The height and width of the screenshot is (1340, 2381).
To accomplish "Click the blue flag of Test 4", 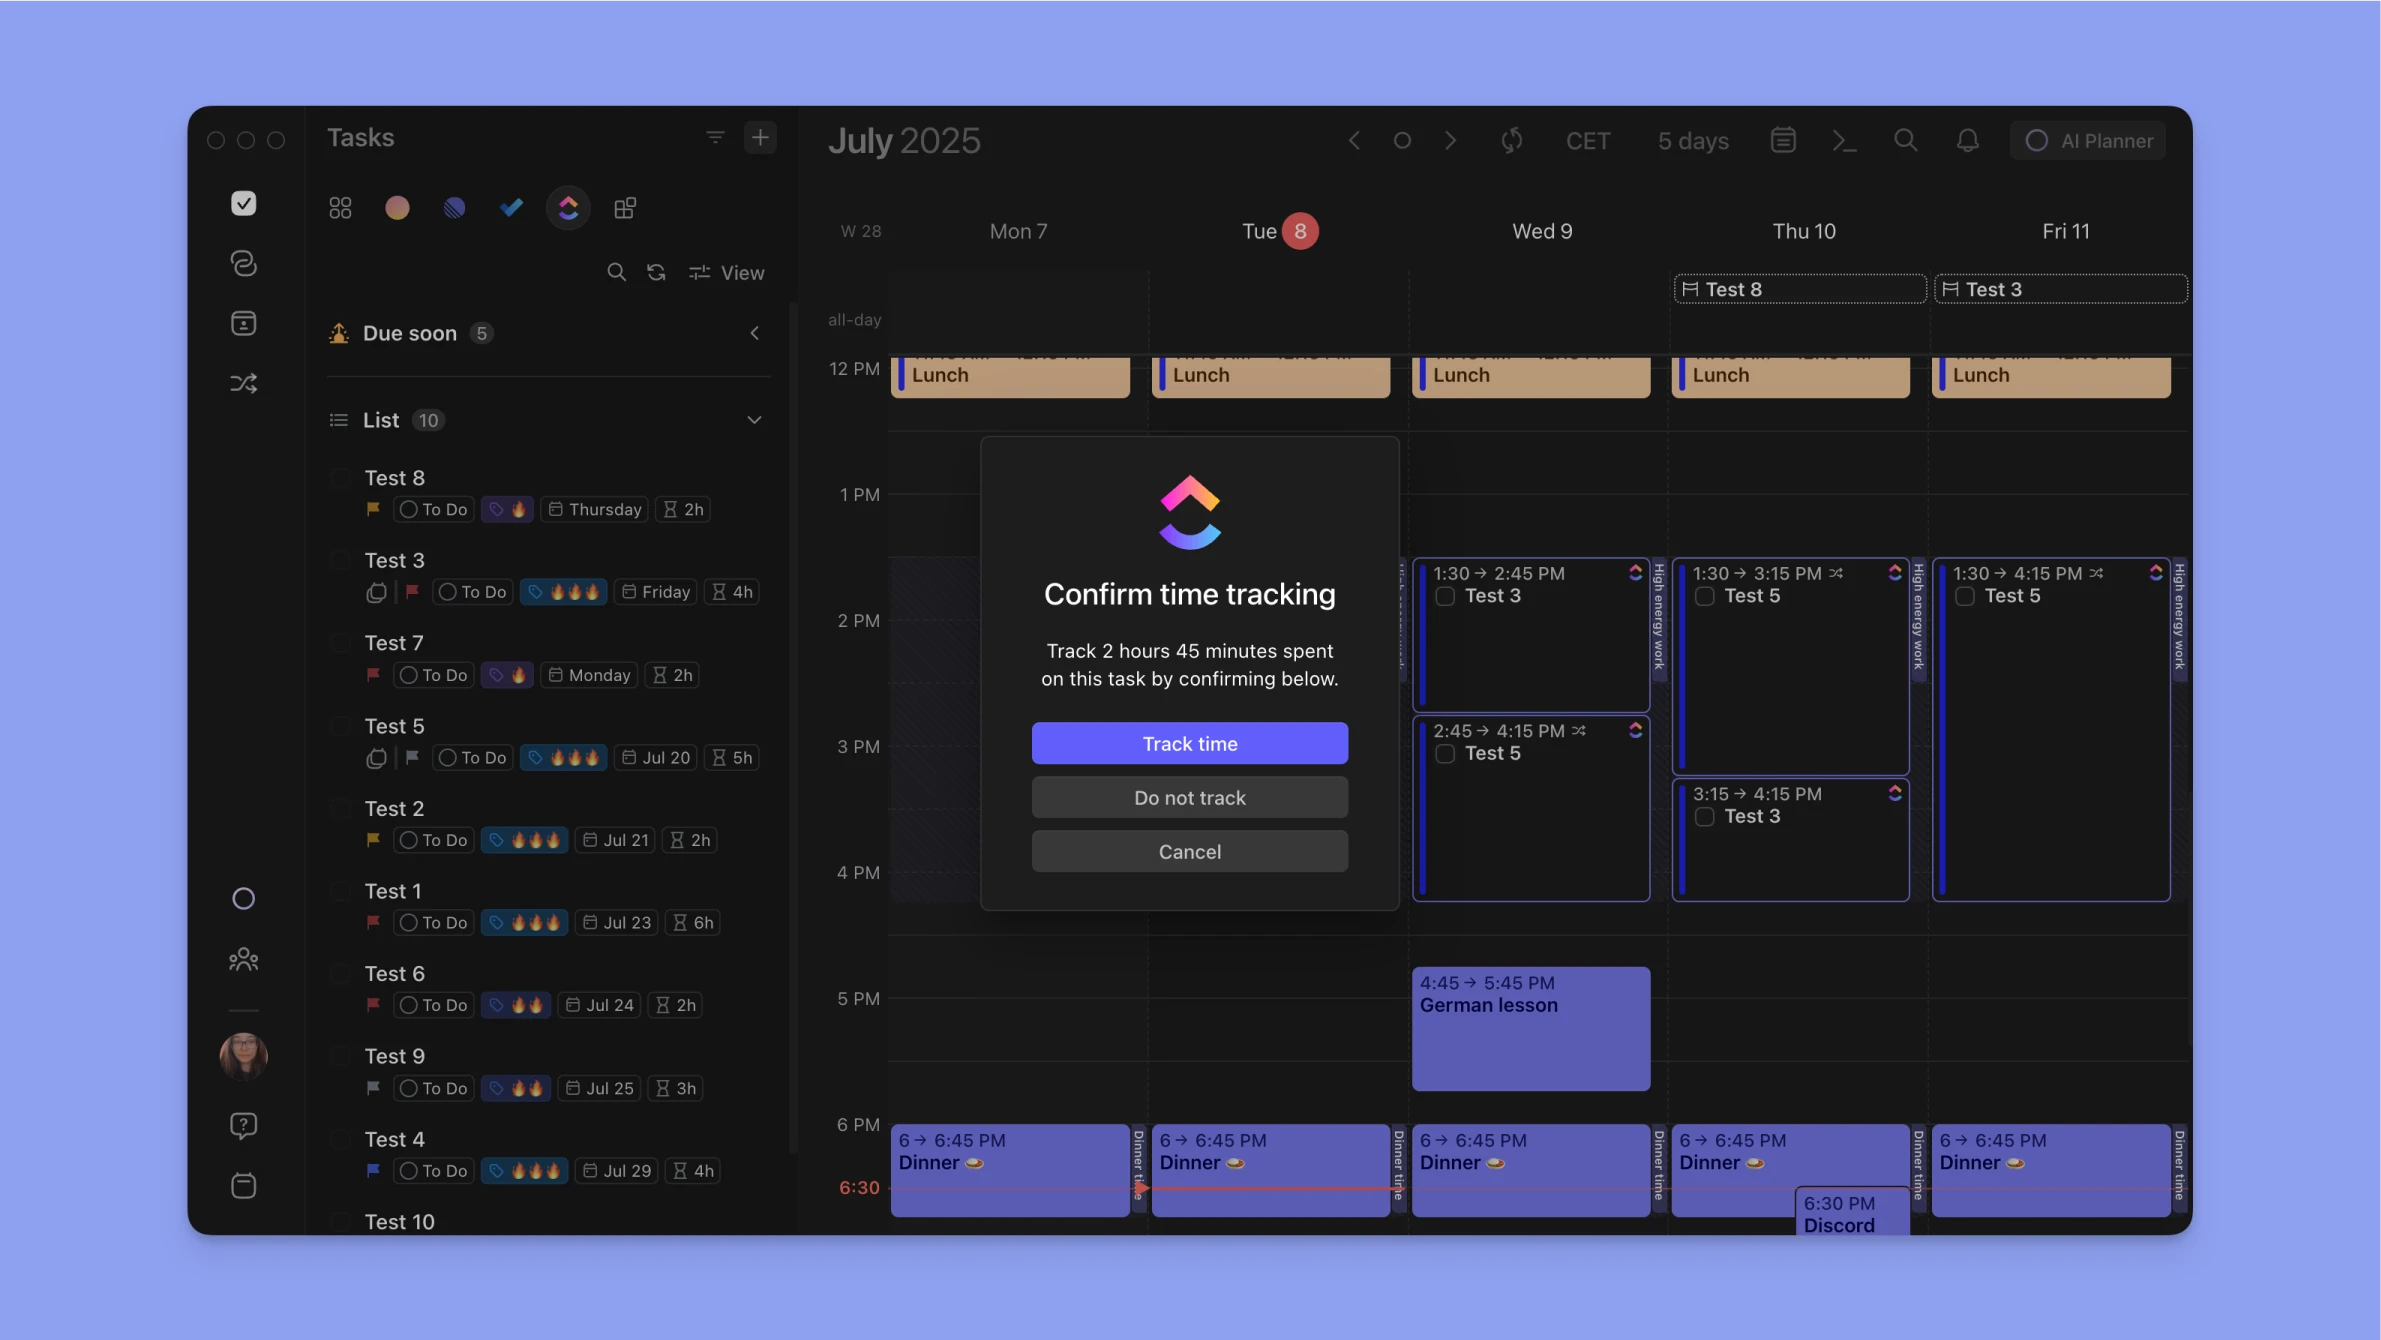I will (373, 1170).
